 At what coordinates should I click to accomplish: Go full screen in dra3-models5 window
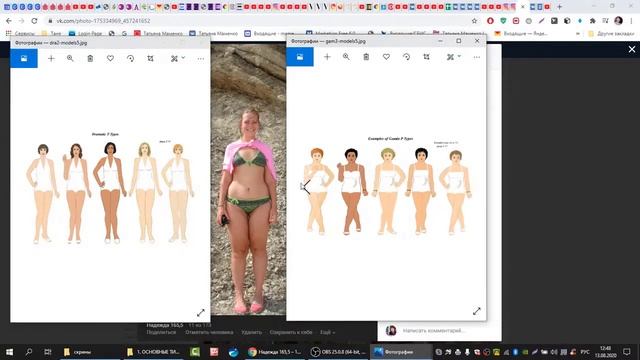coord(200,313)
